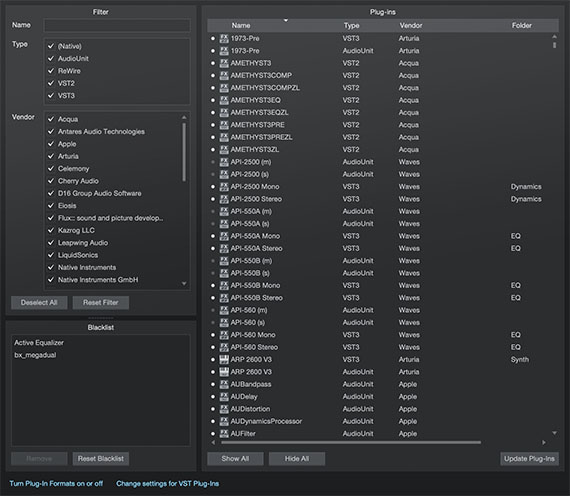Uncheck the ReWire type filter
The height and width of the screenshot is (496, 570).
point(51,71)
